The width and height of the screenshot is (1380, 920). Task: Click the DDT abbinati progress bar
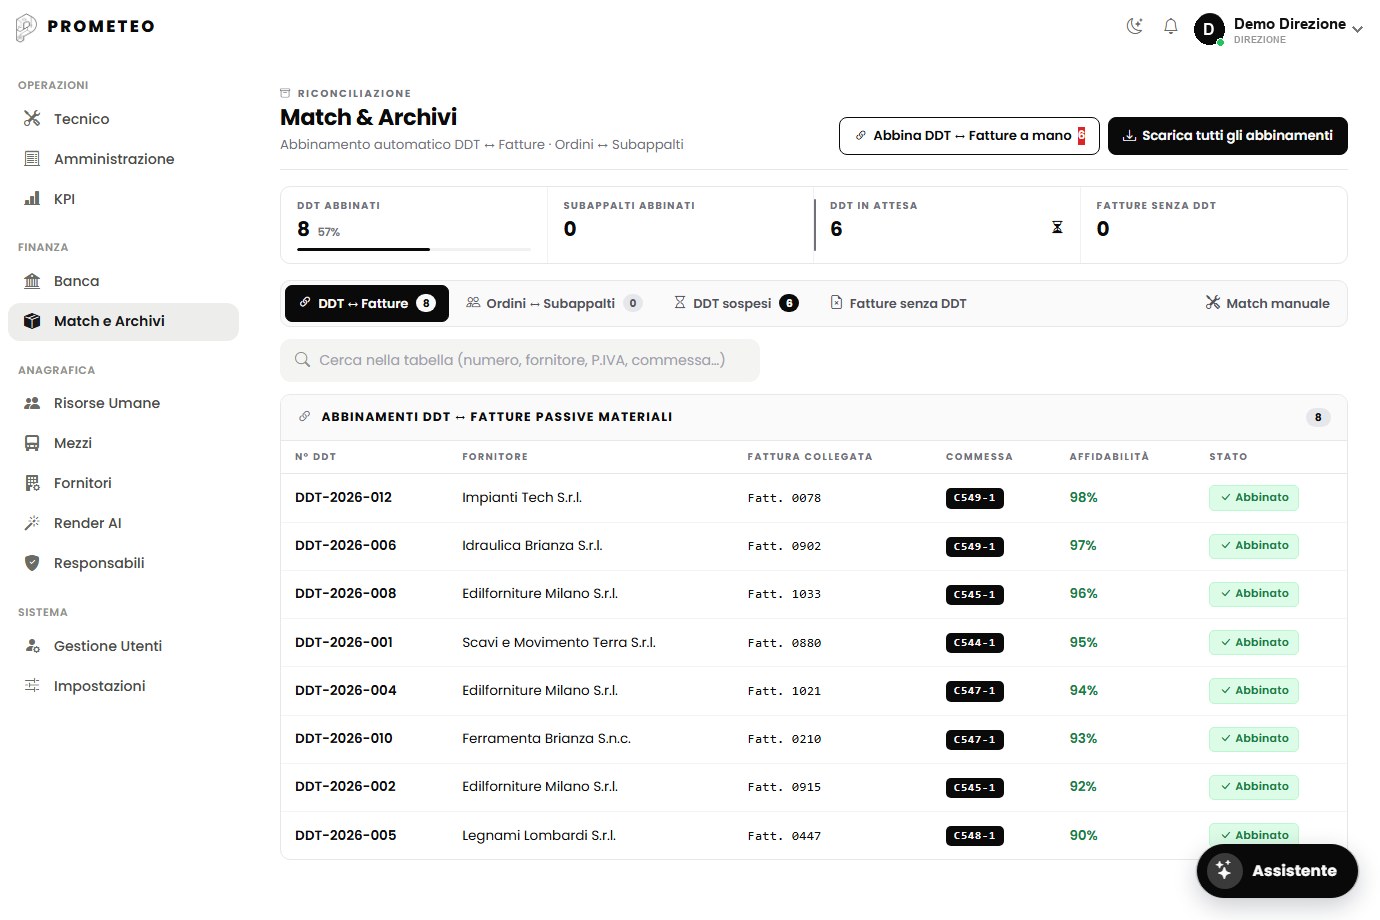coord(414,249)
